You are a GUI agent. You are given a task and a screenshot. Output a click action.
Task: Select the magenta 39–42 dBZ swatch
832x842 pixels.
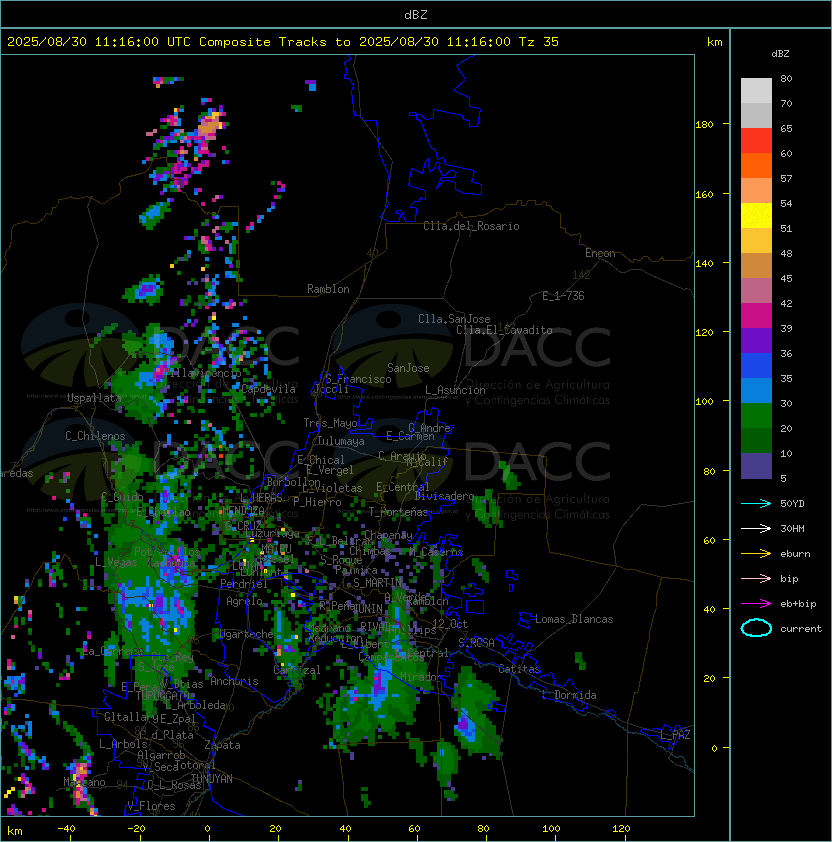[x=756, y=315]
